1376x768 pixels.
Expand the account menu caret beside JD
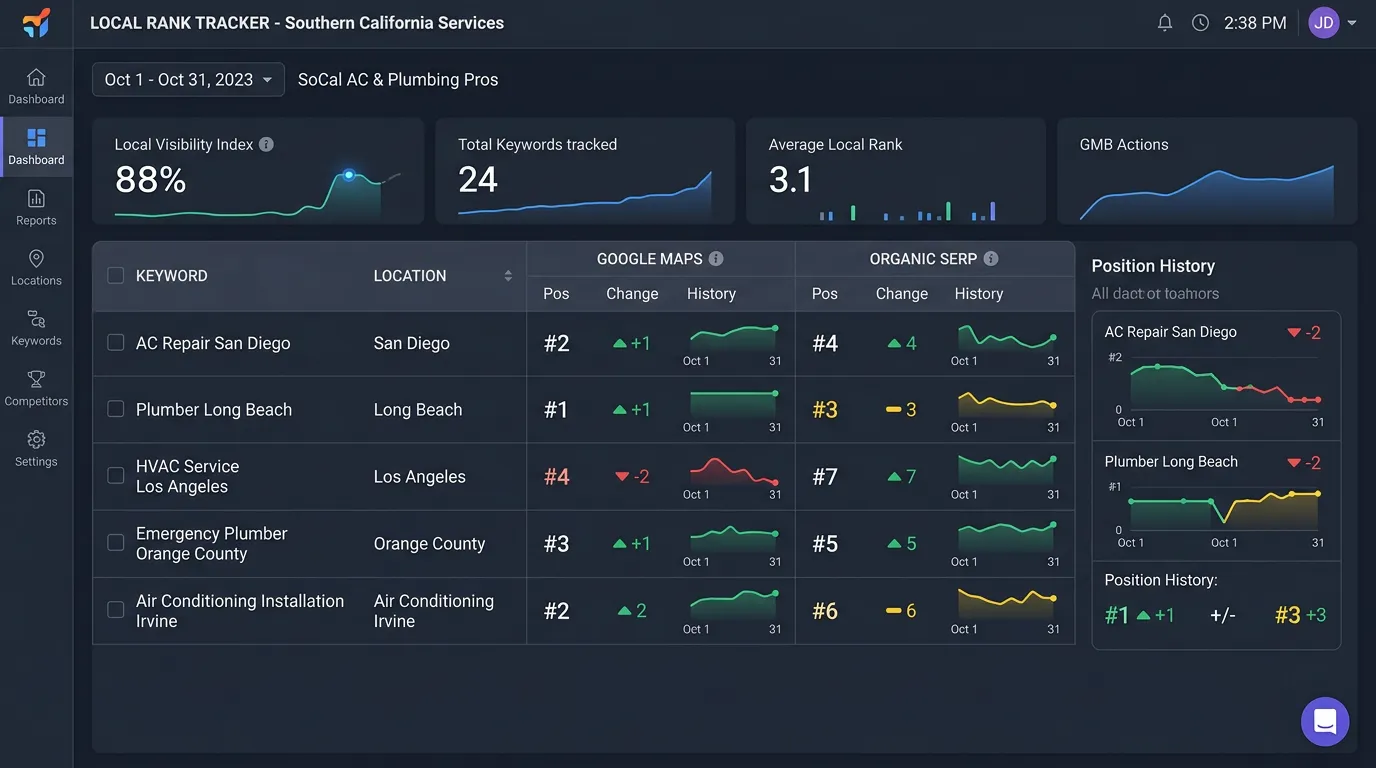coord(1352,23)
